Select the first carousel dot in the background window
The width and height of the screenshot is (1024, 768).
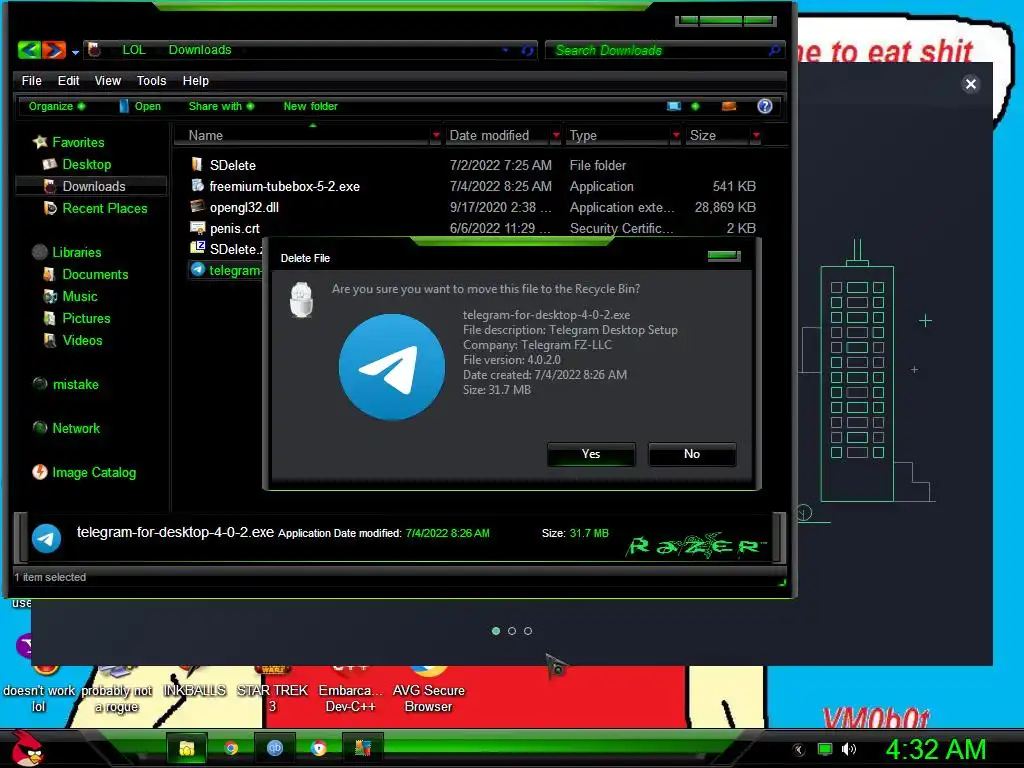point(496,631)
